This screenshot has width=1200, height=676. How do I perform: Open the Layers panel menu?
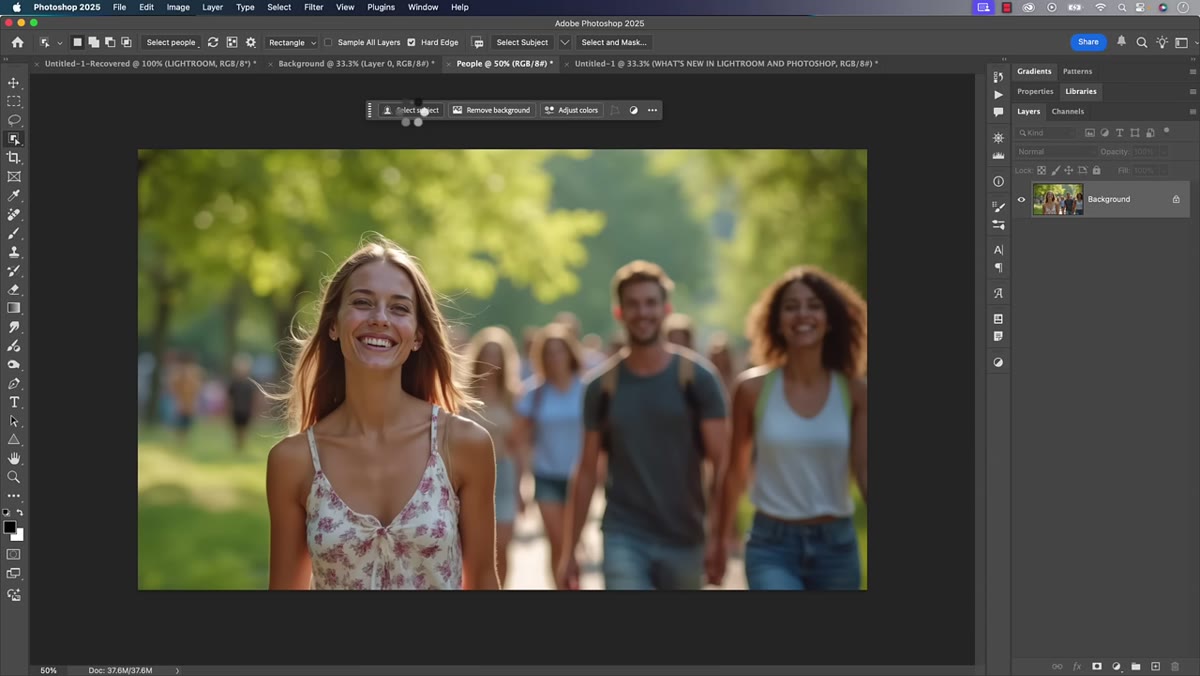(x=1192, y=112)
